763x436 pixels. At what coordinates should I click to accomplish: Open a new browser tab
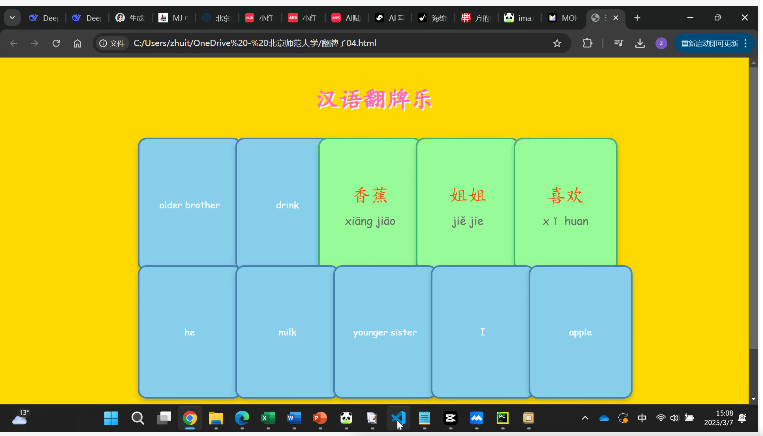pyautogui.click(x=637, y=18)
